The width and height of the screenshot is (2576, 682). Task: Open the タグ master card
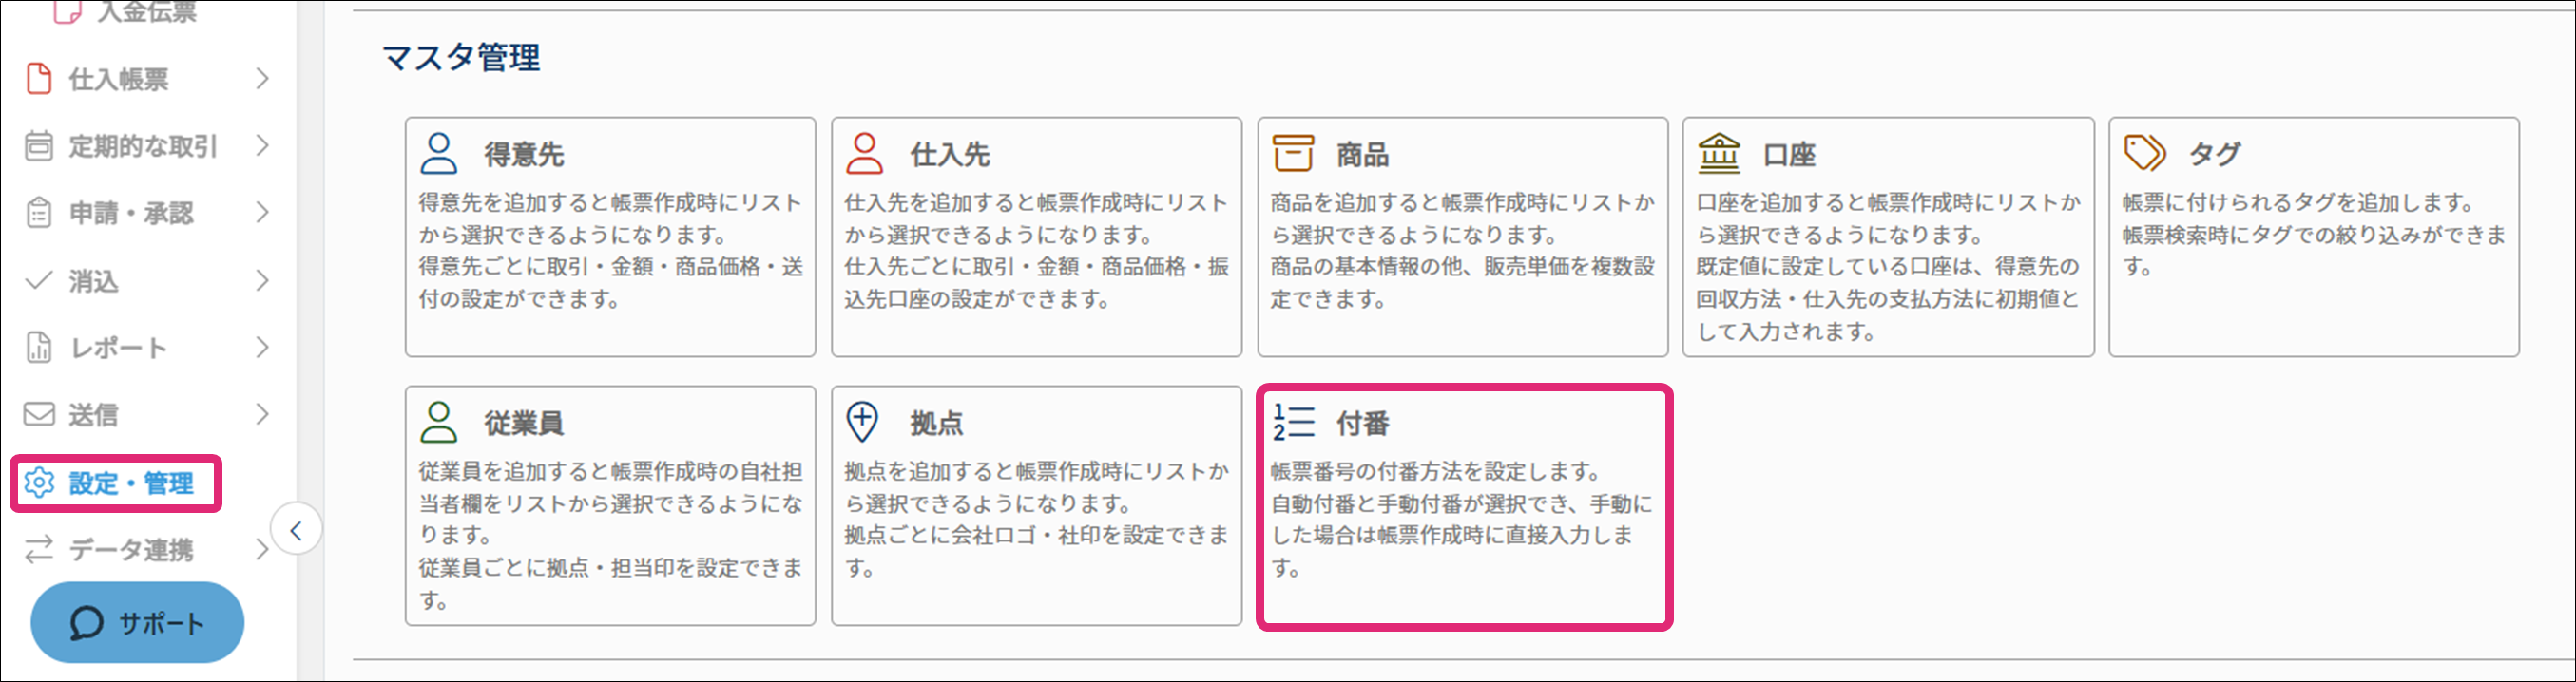pos(2314,237)
